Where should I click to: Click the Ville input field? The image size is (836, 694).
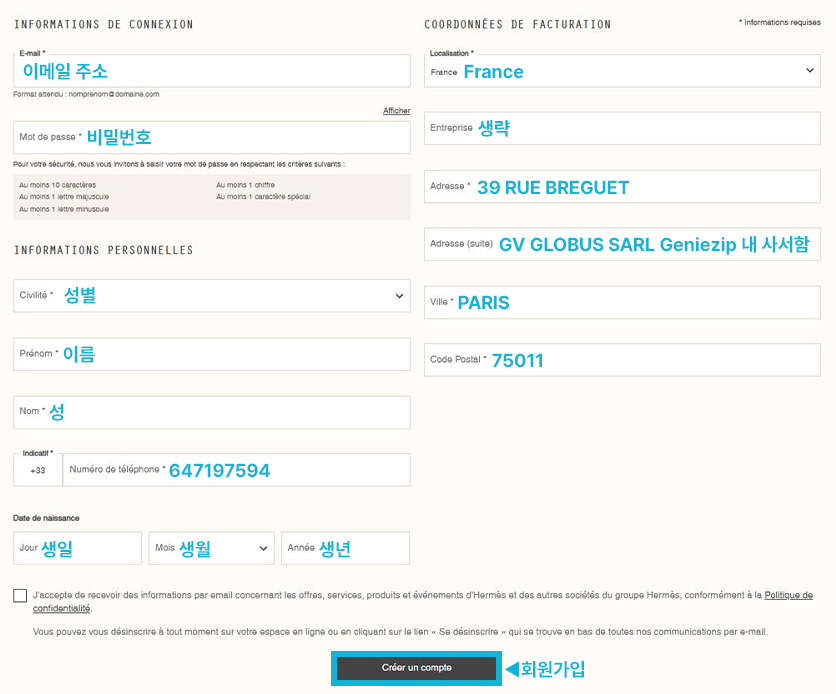click(x=622, y=302)
